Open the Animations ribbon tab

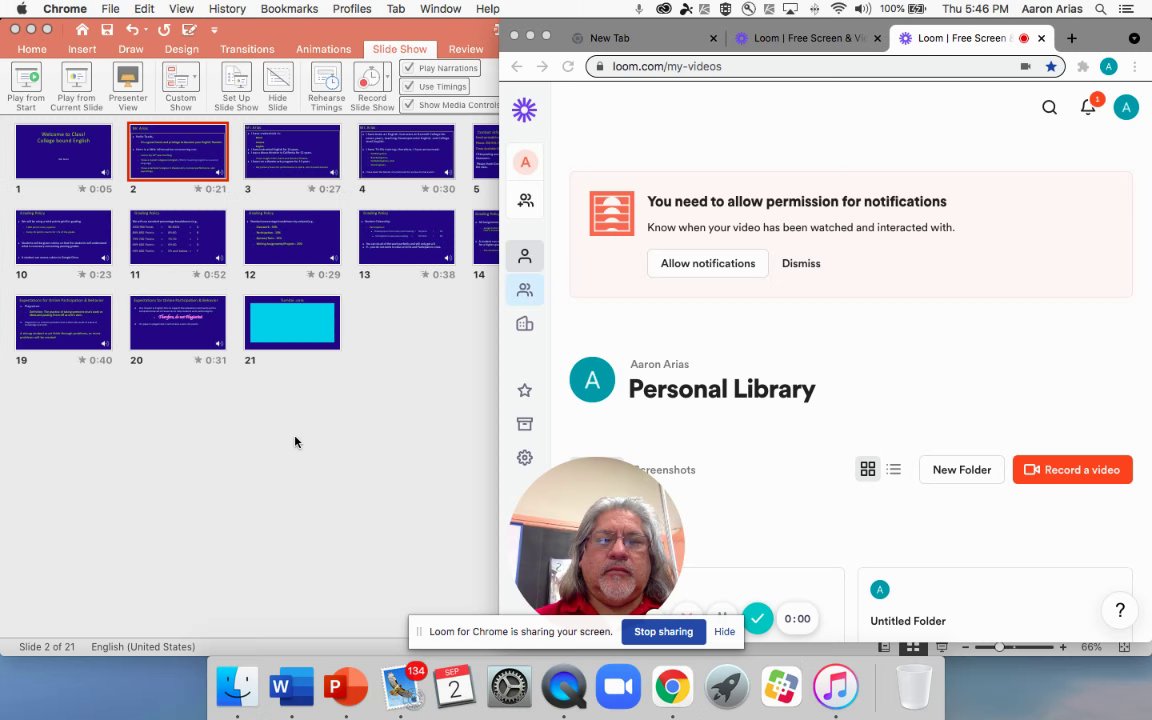(323, 49)
